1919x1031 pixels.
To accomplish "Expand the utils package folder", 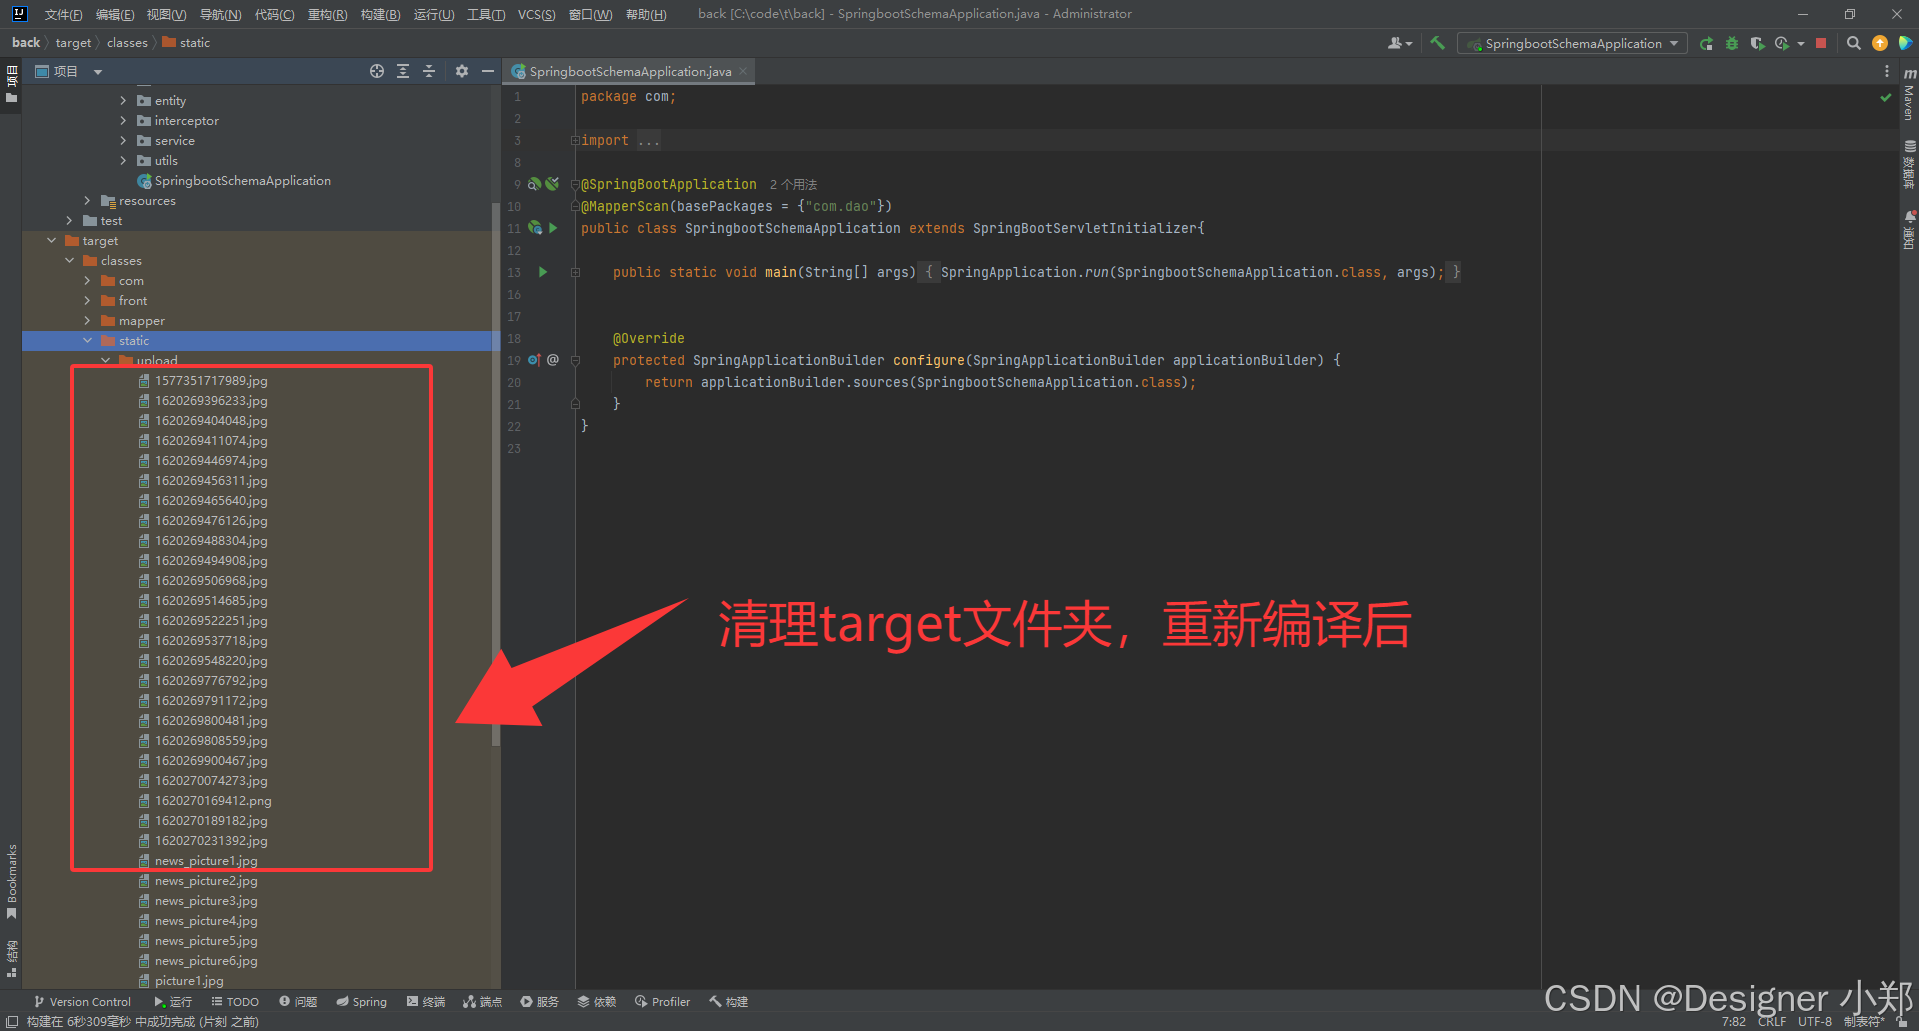I will (x=123, y=161).
